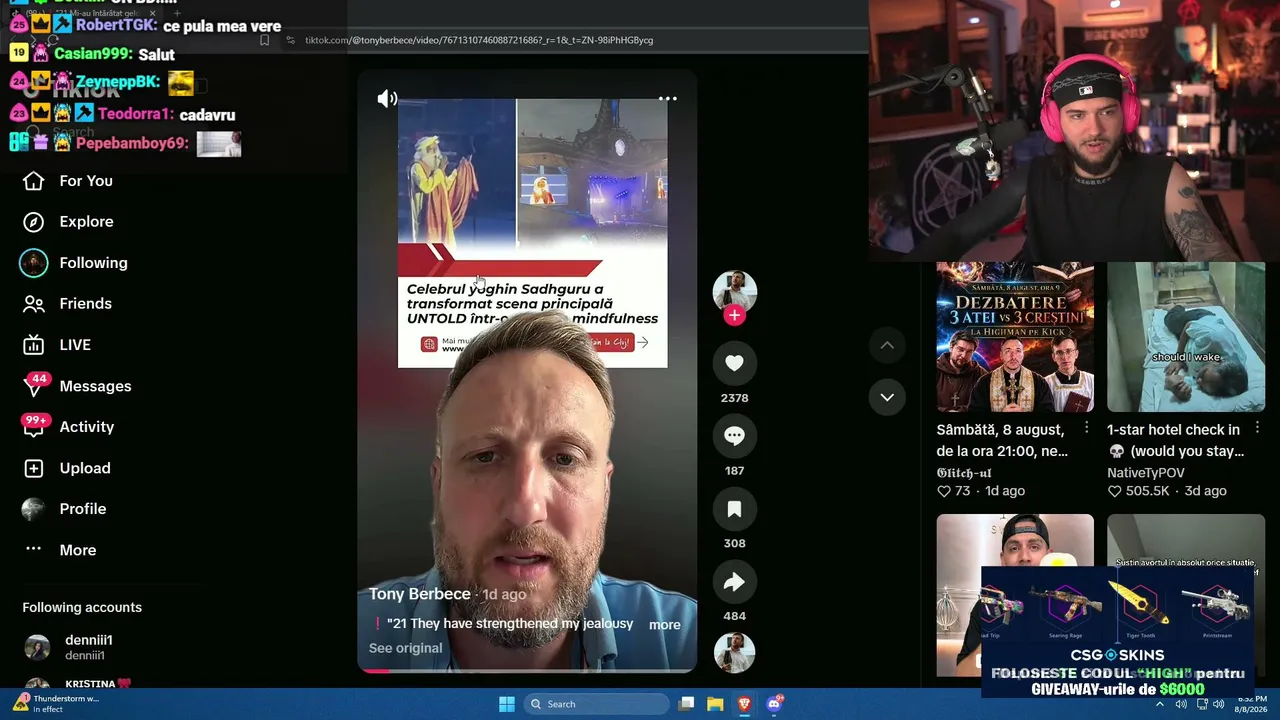Screen dimensions: 1280x720
Task: Open the '1-star hotel check in' video thumbnail
Action: 1186,337
